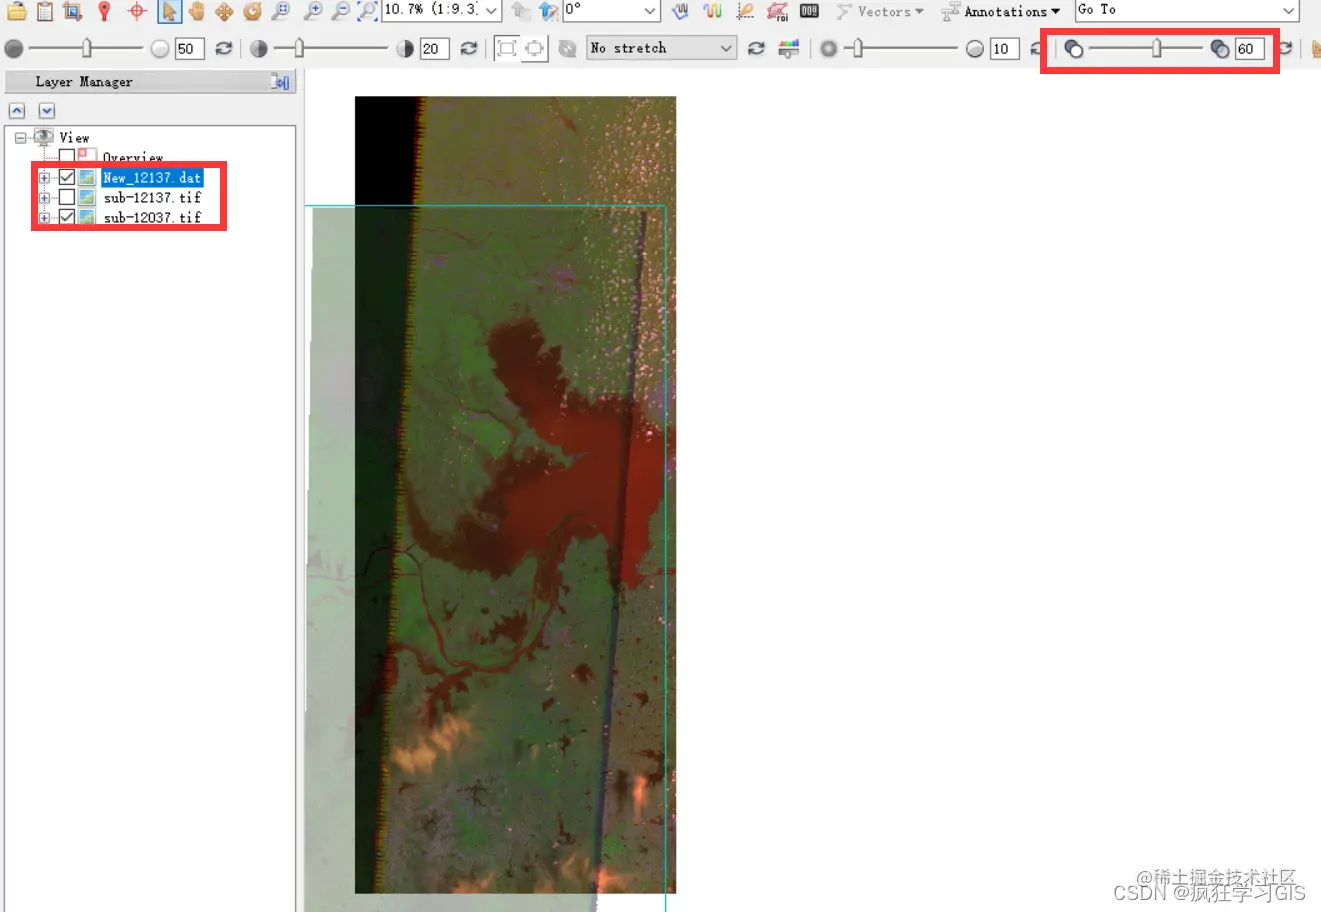Open the Vectors menu
The height and width of the screenshot is (912, 1321).
tap(880, 11)
